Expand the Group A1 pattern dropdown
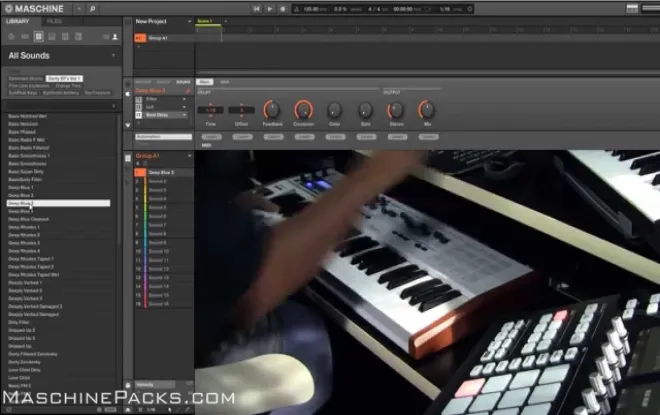The height and width of the screenshot is (415, 660). click(x=189, y=156)
